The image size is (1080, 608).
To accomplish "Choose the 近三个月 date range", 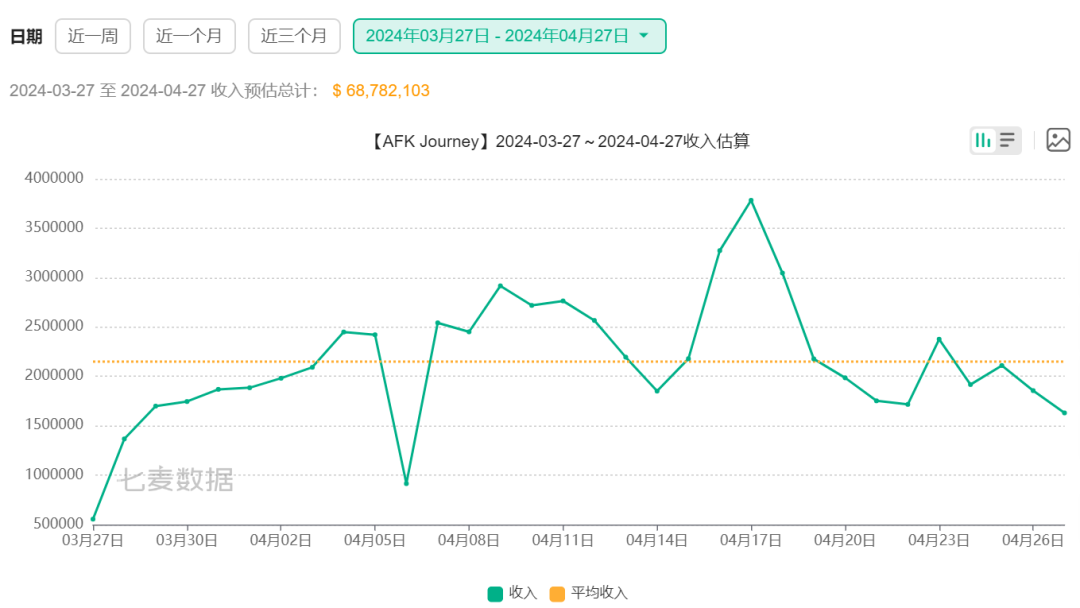I will tap(294, 36).
